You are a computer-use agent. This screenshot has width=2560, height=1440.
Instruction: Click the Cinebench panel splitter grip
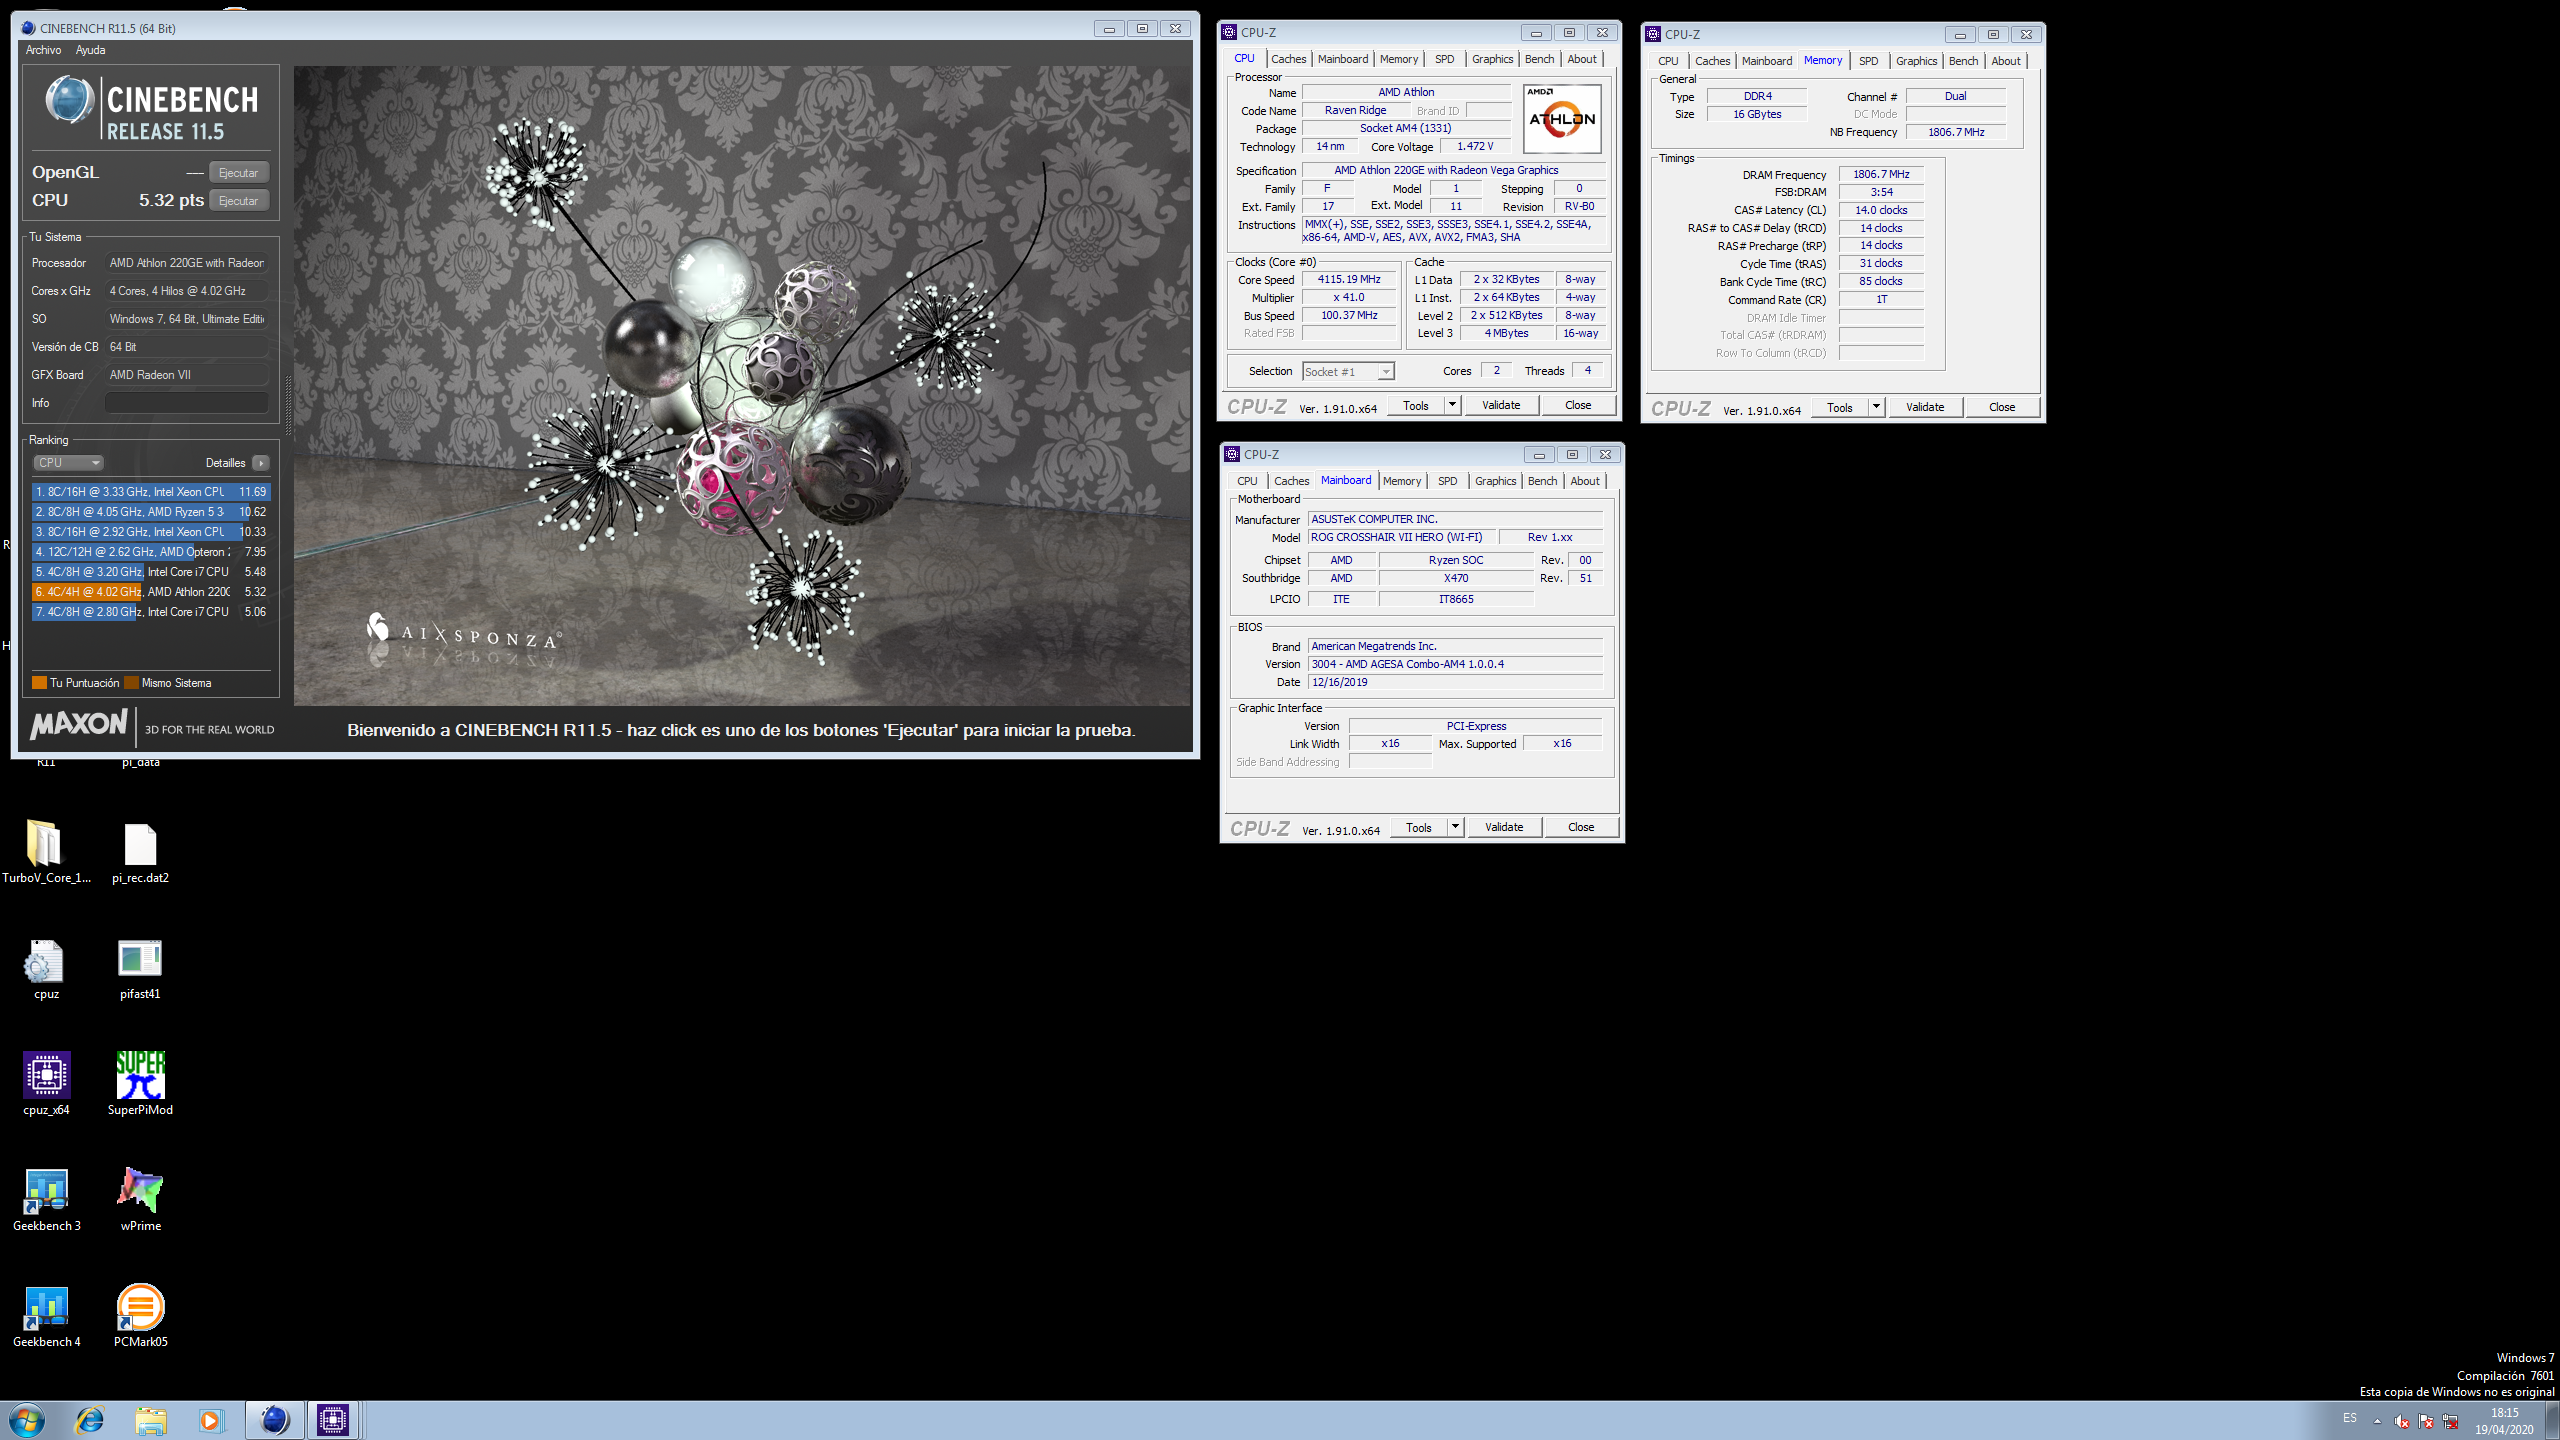tap(289, 405)
